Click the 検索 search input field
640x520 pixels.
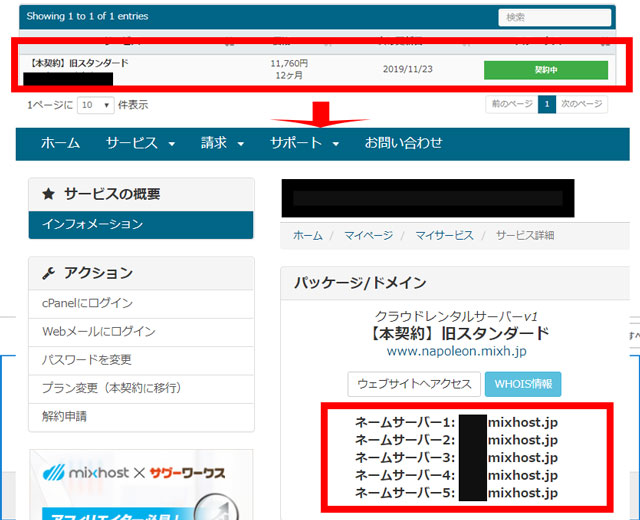tap(554, 17)
